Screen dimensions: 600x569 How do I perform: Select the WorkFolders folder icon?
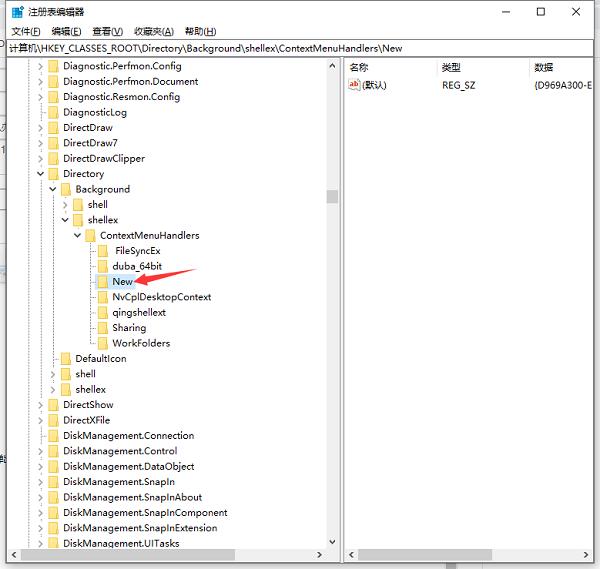point(103,343)
